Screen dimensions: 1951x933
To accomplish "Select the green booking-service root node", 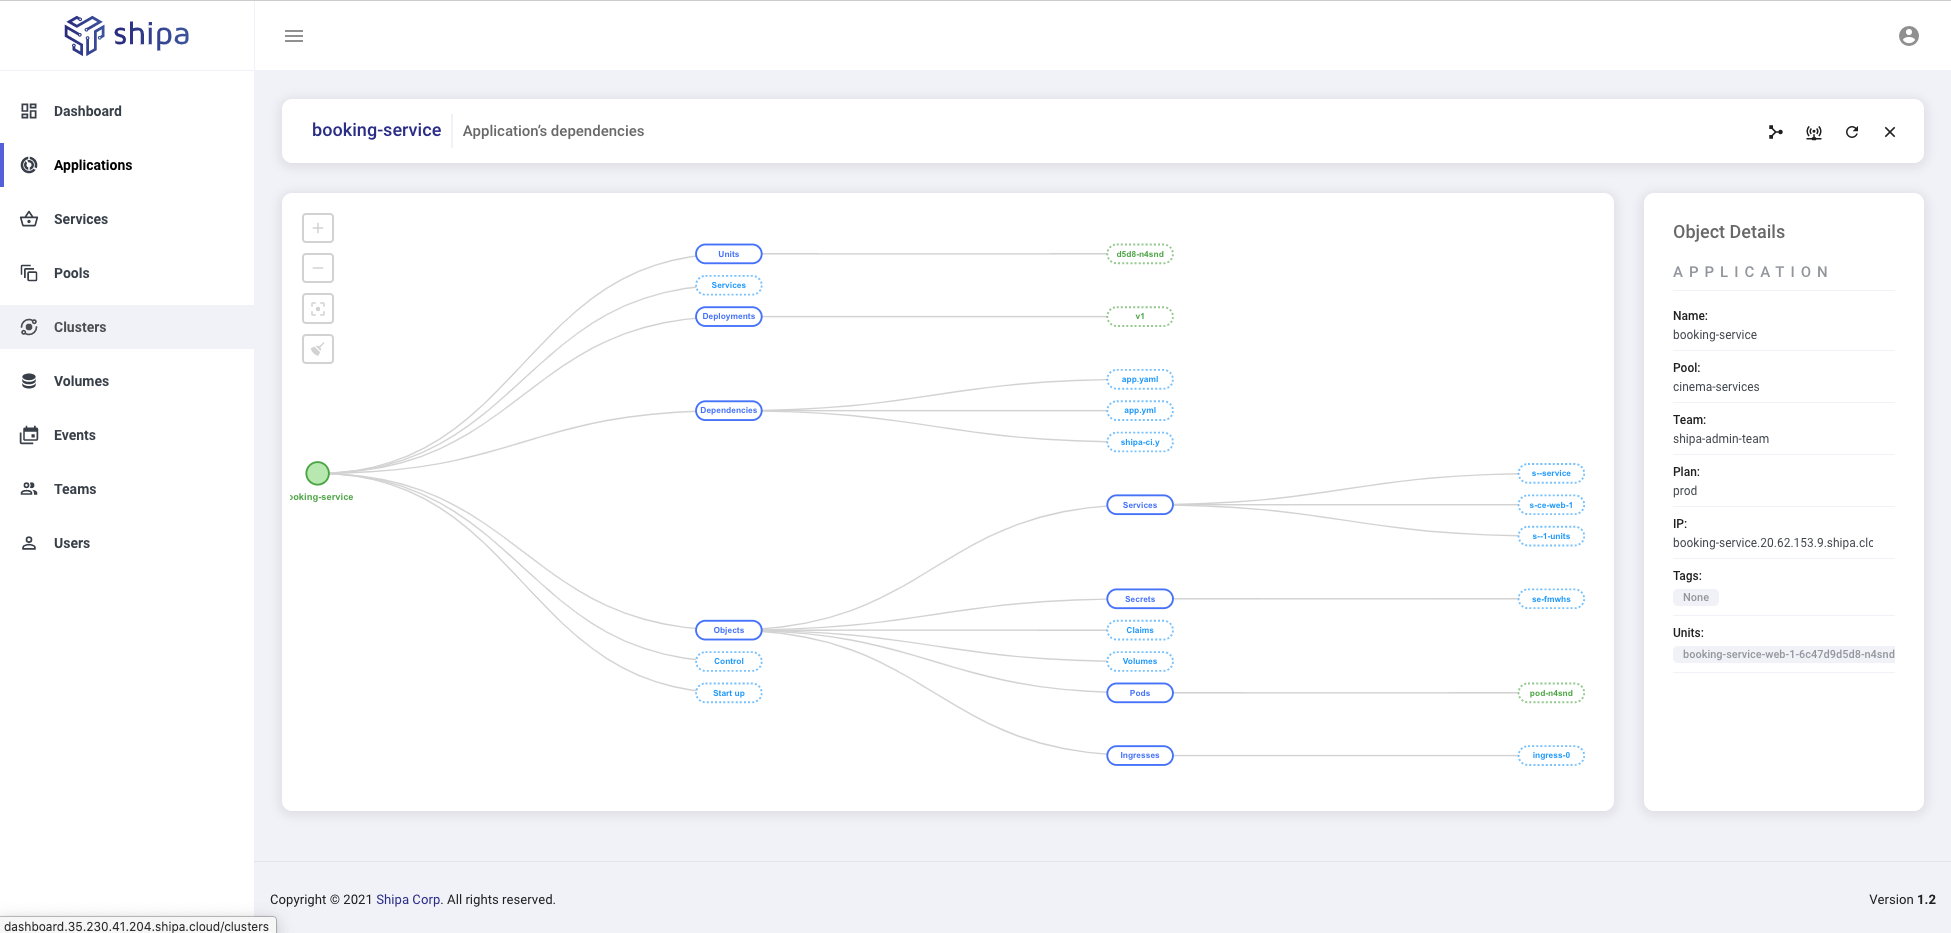I will click(x=317, y=473).
